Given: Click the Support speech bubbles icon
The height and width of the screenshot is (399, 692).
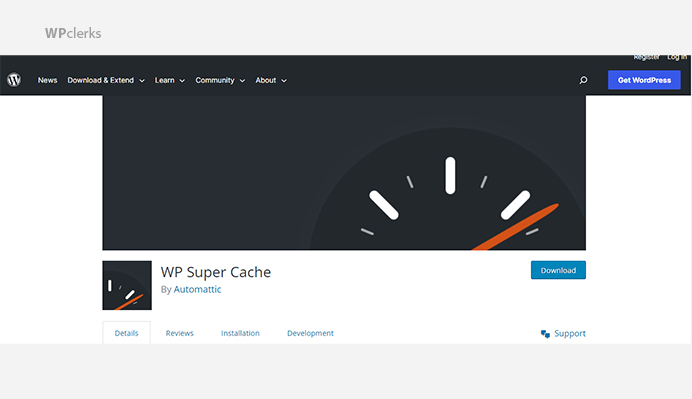Looking at the screenshot, I should click(x=545, y=334).
